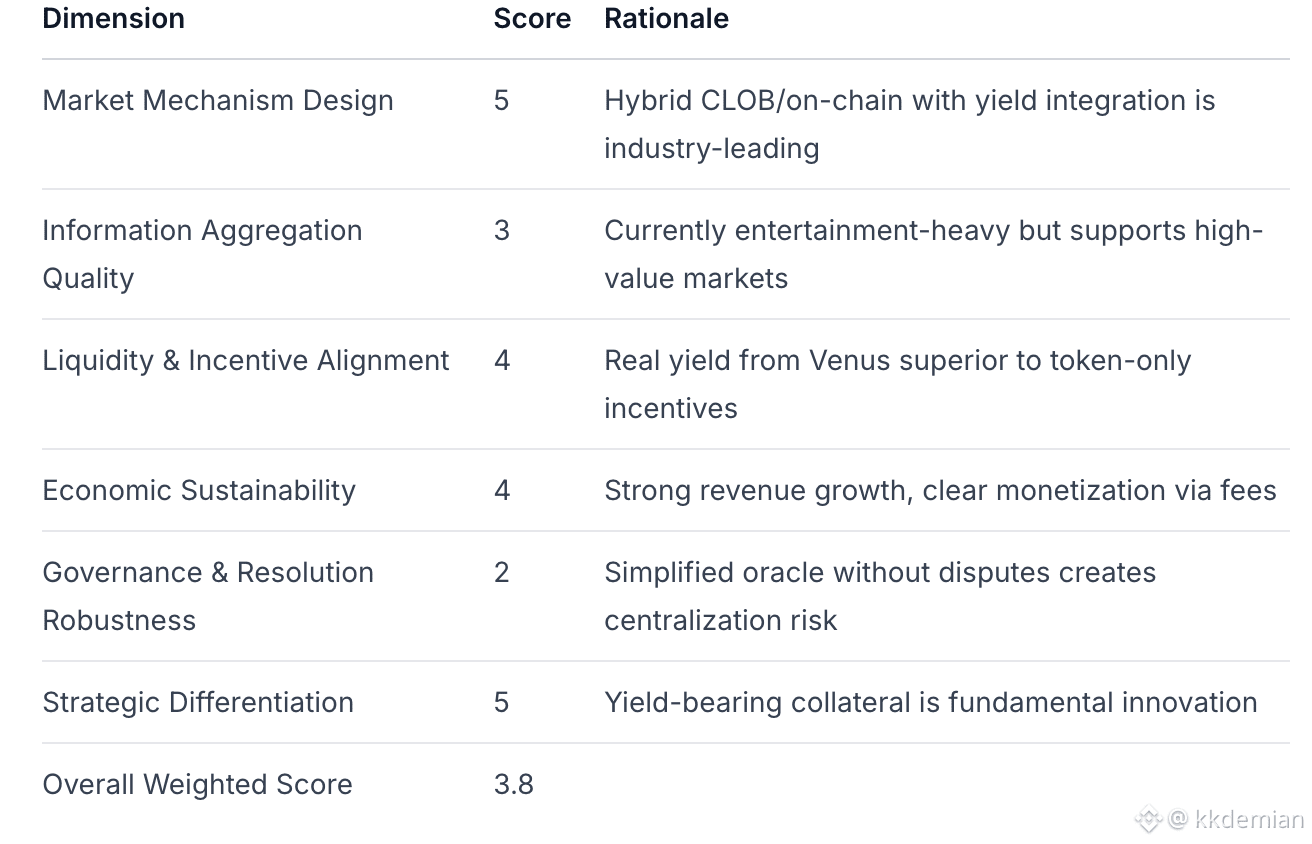The height and width of the screenshot is (844, 1312).
Task: Click the Dimension column header
Action: [x=113, y=18]
